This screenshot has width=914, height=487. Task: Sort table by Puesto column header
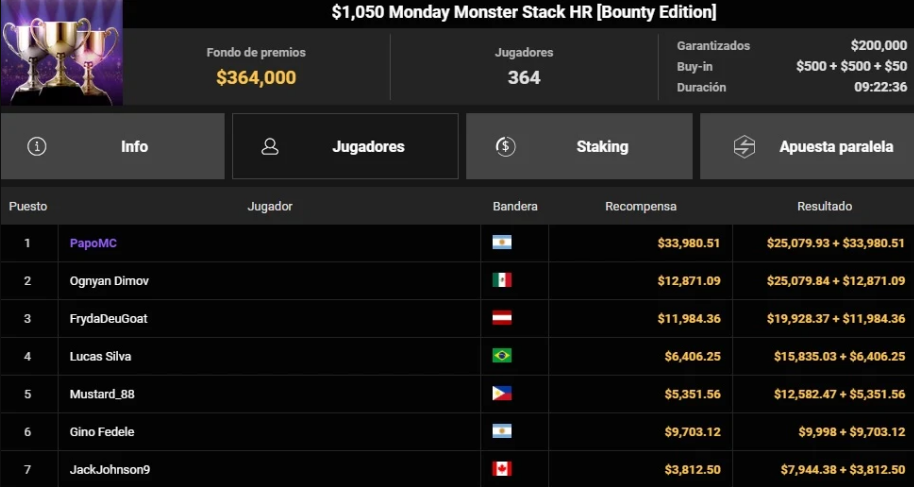click(x=28, y=206)
